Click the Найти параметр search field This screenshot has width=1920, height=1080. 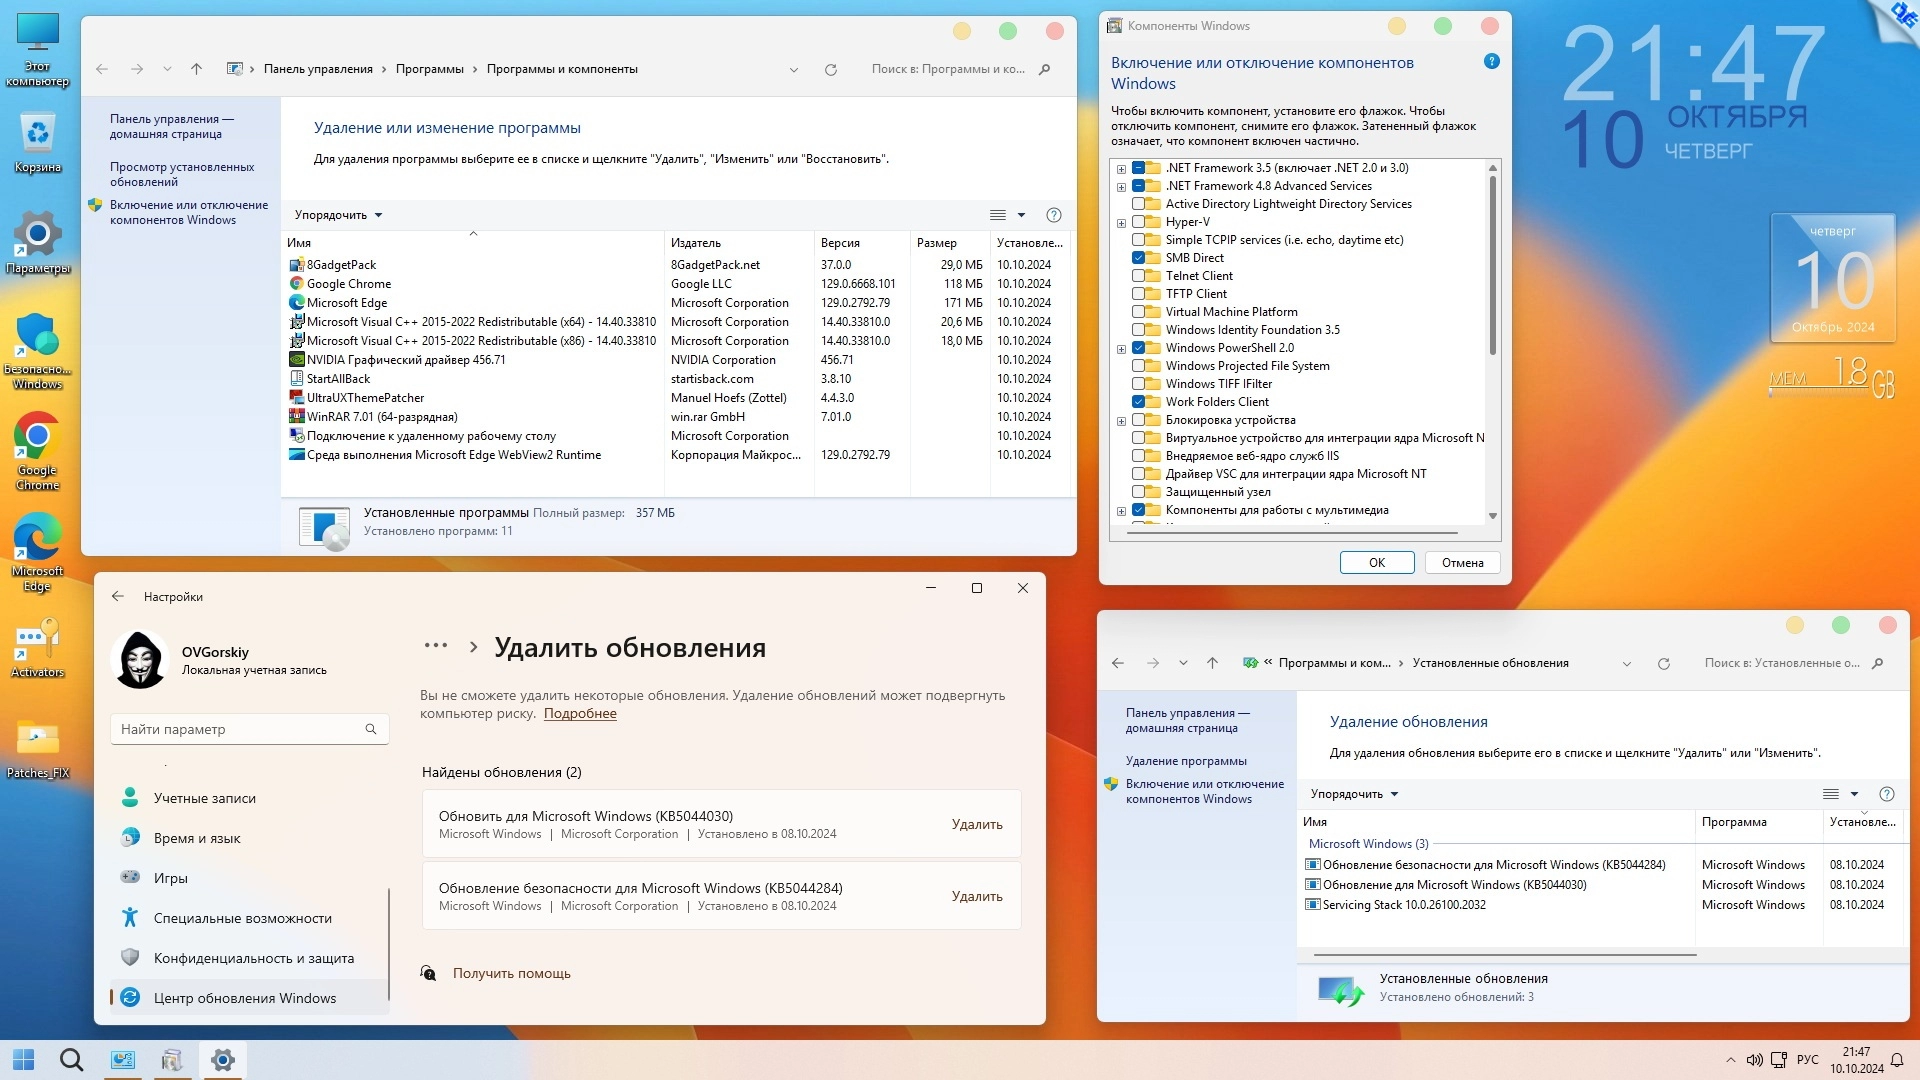[x=240, y=729]
